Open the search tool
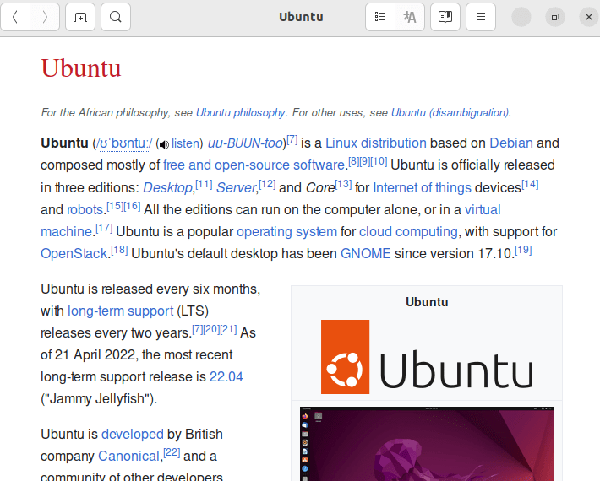The height and width of the screenshot is (481, 600). (116, 17)
